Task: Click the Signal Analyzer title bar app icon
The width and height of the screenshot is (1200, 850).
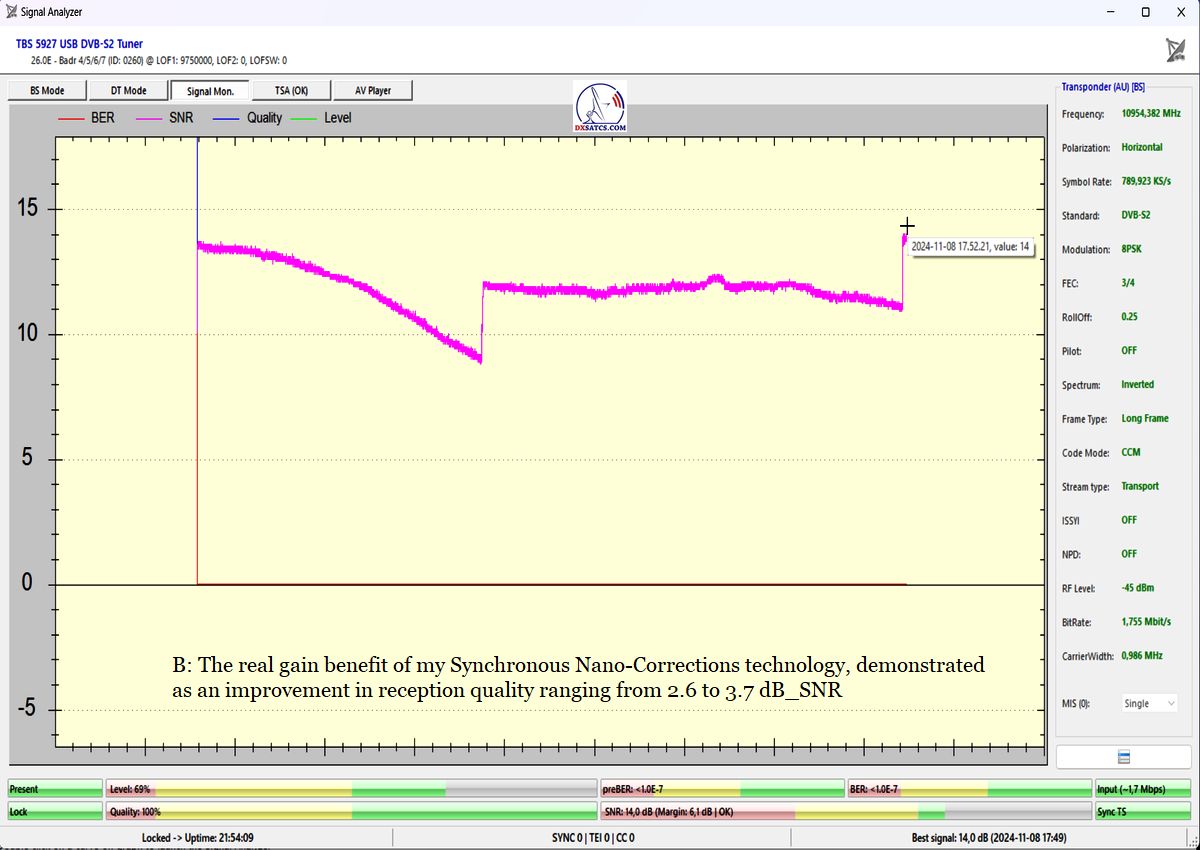Action: pos(12,12)
